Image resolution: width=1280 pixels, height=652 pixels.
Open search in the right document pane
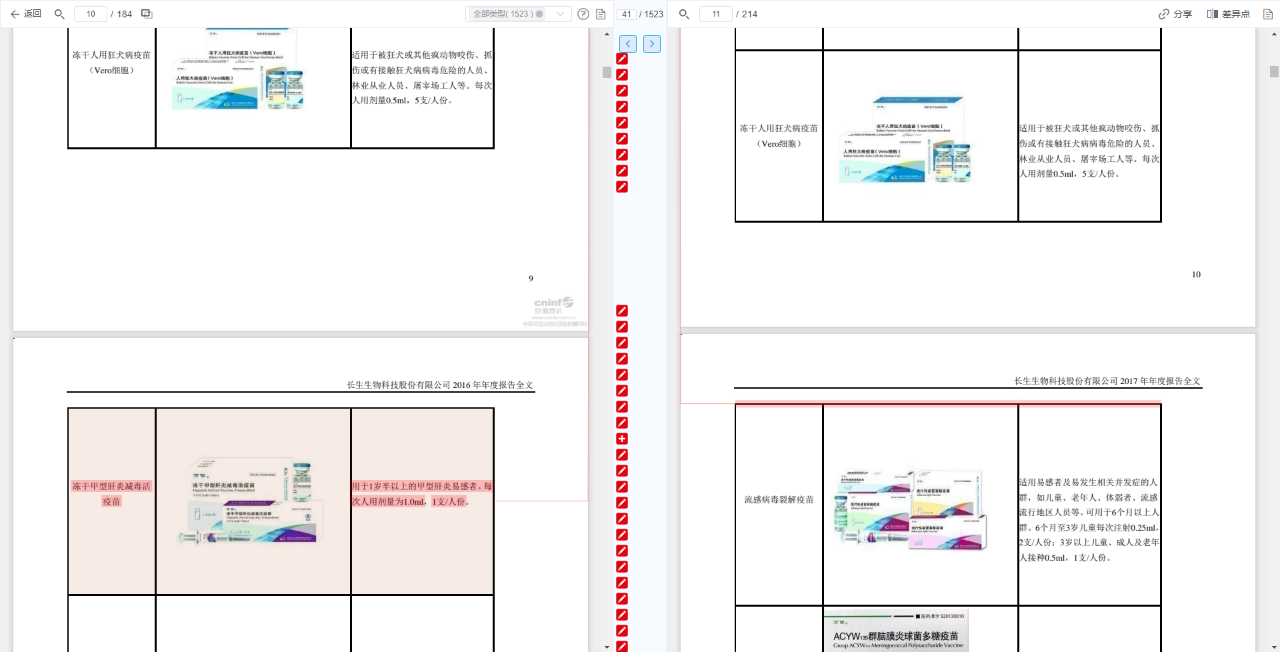pos(684,14)
